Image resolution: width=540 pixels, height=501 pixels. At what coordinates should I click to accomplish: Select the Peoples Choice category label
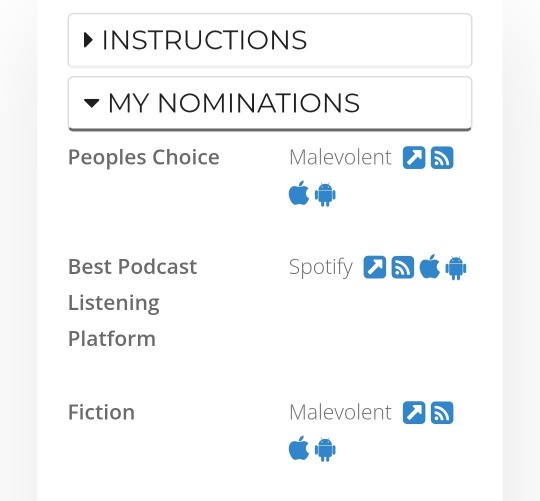tap(144, 158)
